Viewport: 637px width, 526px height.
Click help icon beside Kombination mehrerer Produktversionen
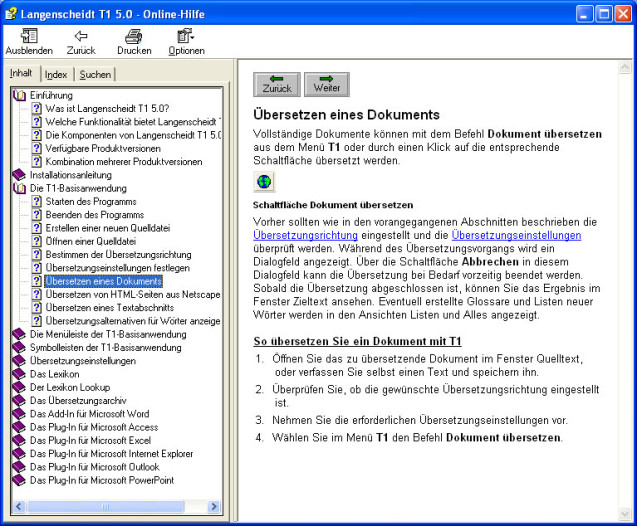click(37, 162)
